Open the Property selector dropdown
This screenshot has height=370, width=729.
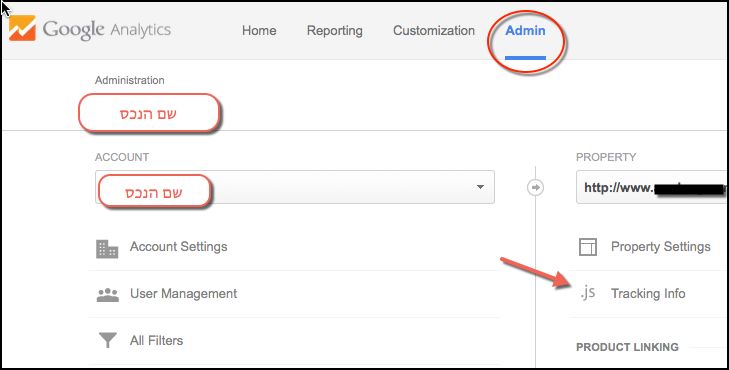(652, 187)
